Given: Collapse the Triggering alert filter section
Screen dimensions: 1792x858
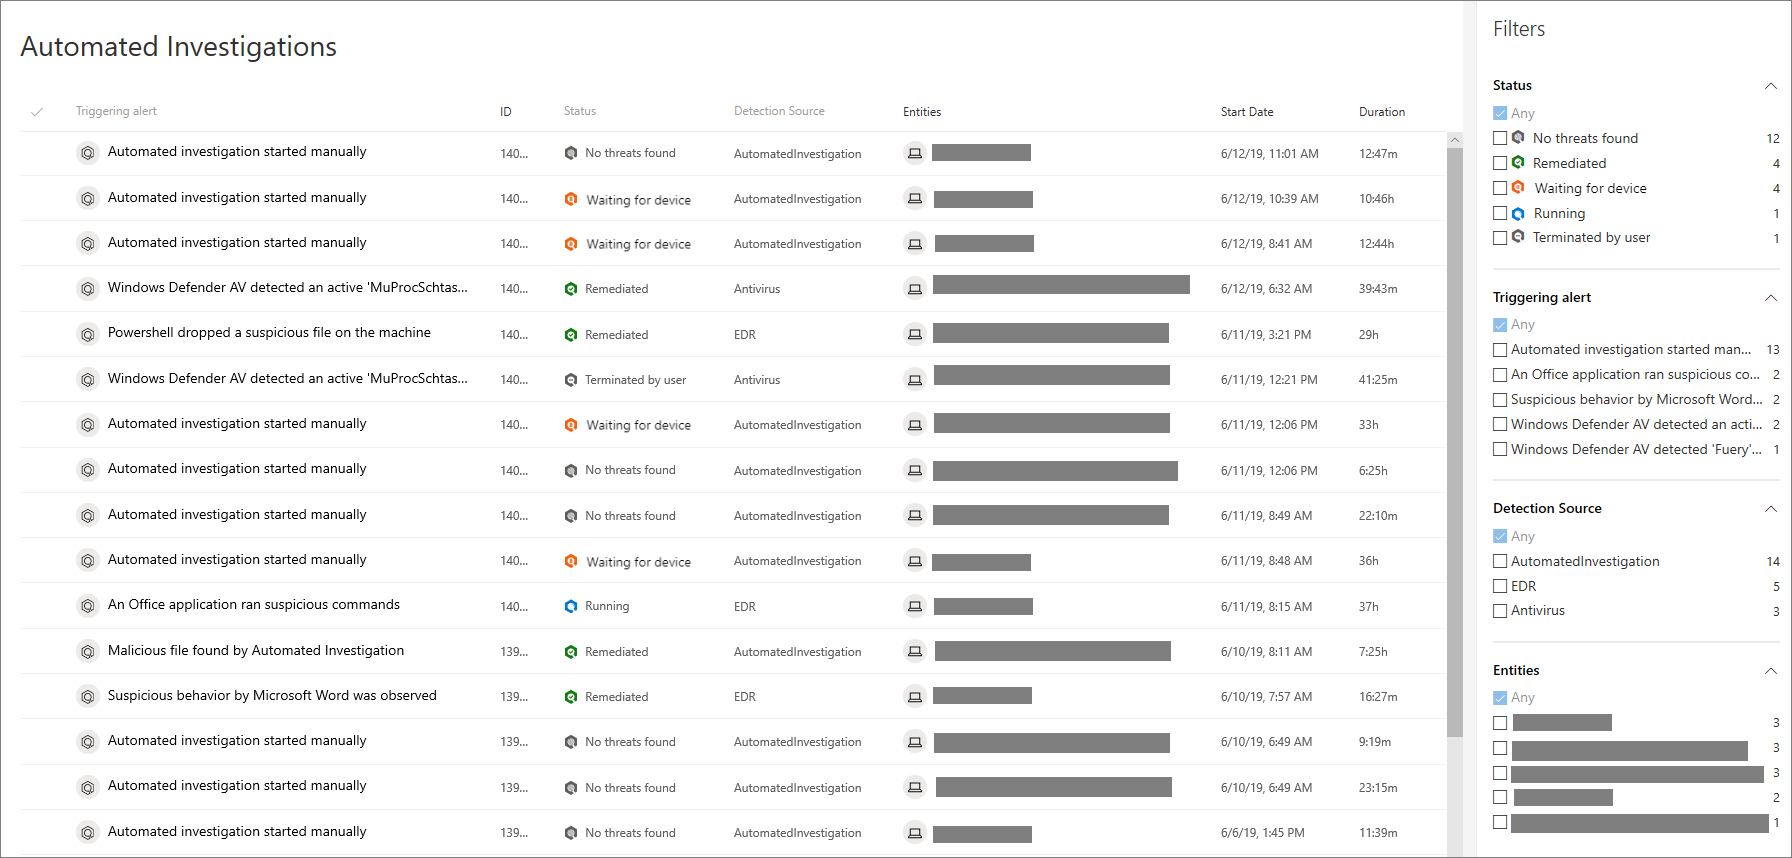Looking at the screenshot, I should pyautogui.click(x=1771, y=298).
